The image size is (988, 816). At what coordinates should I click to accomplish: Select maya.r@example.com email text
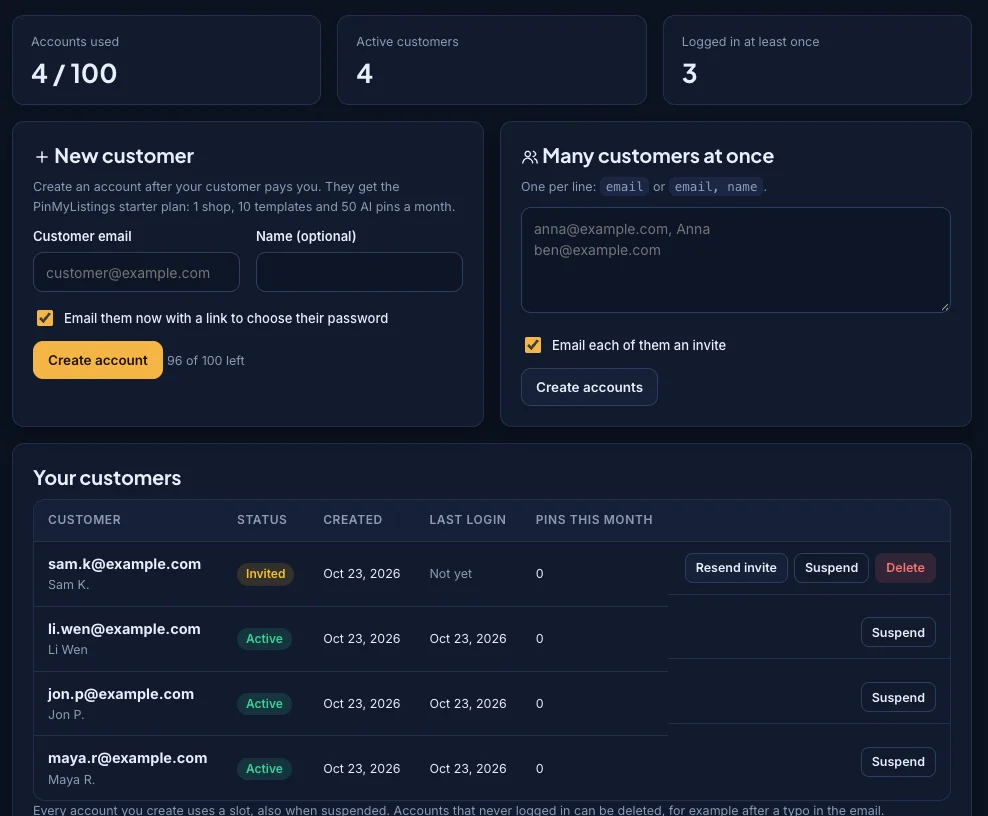pyautogui.click(x=128, y=758)
